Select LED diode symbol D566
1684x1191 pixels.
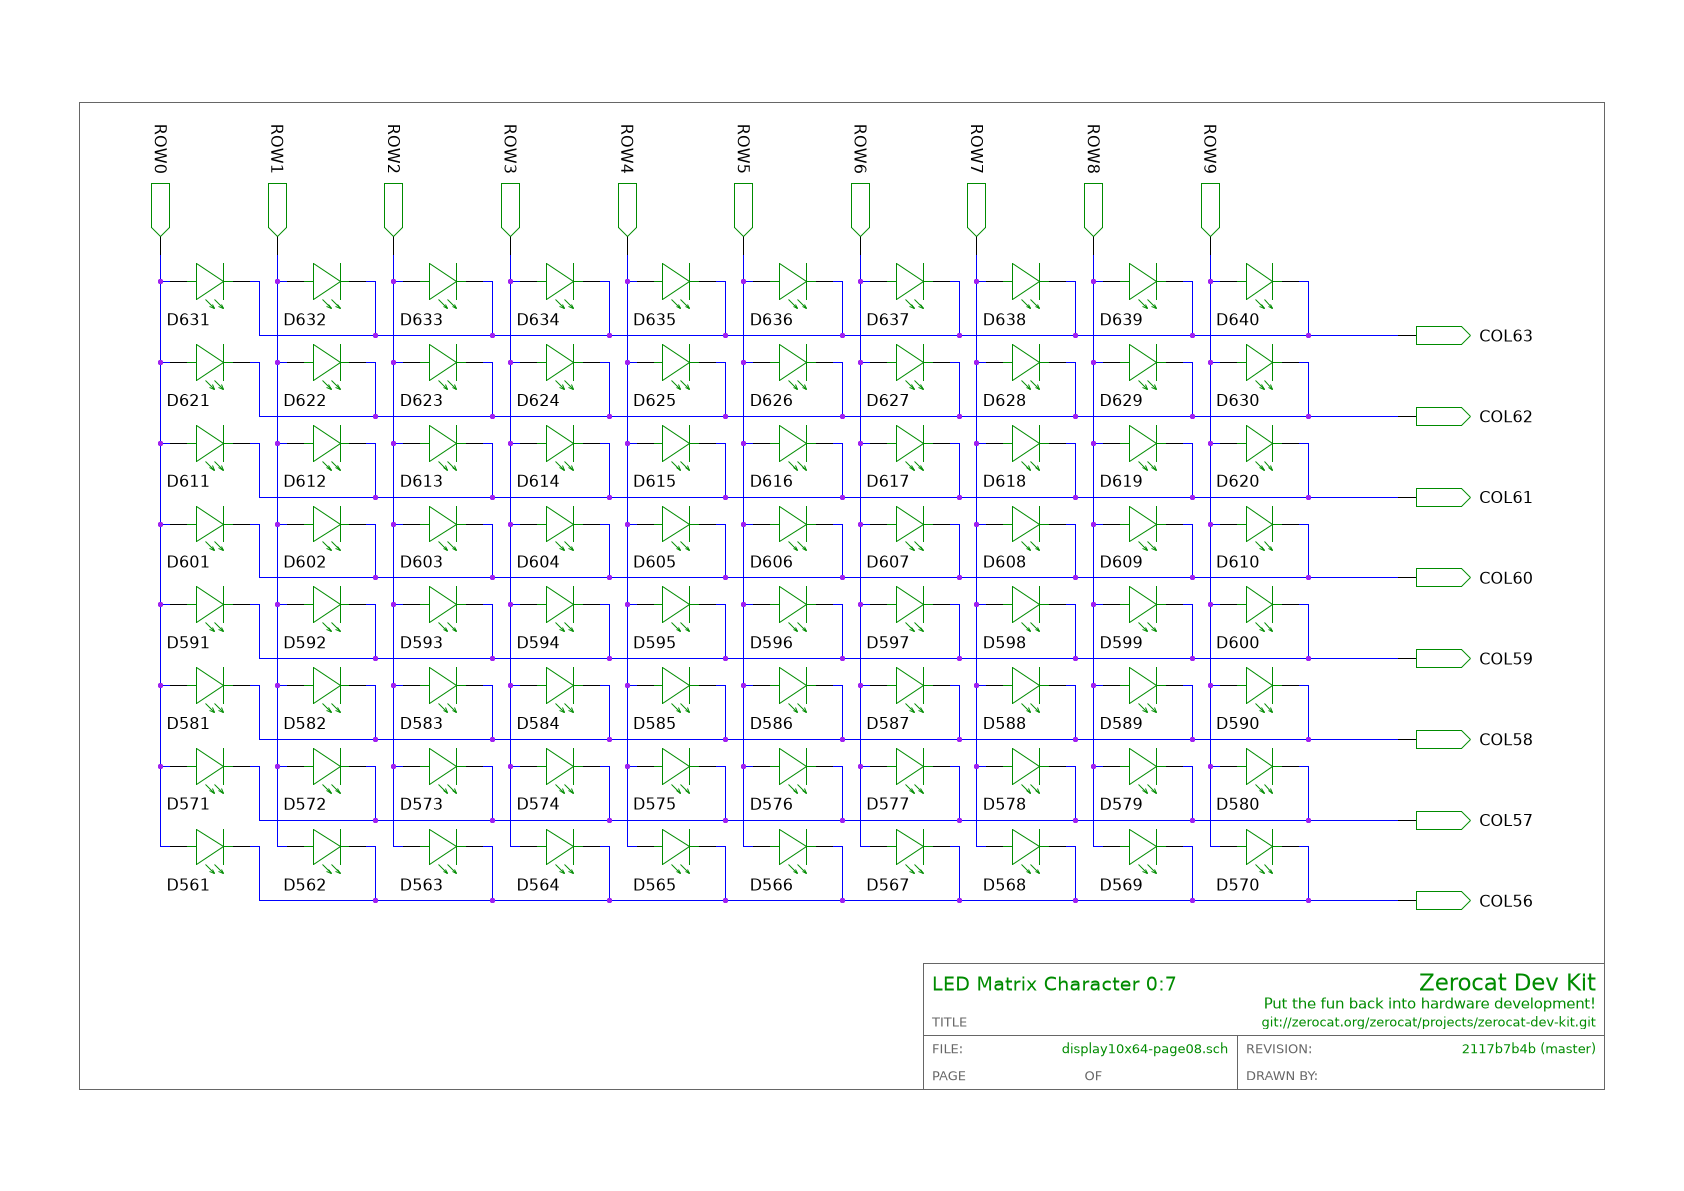[793, 849]
